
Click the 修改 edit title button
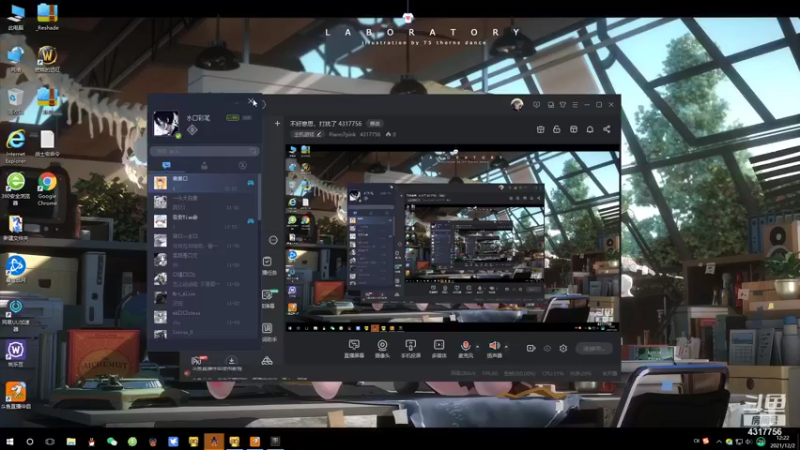click(375, 123)
